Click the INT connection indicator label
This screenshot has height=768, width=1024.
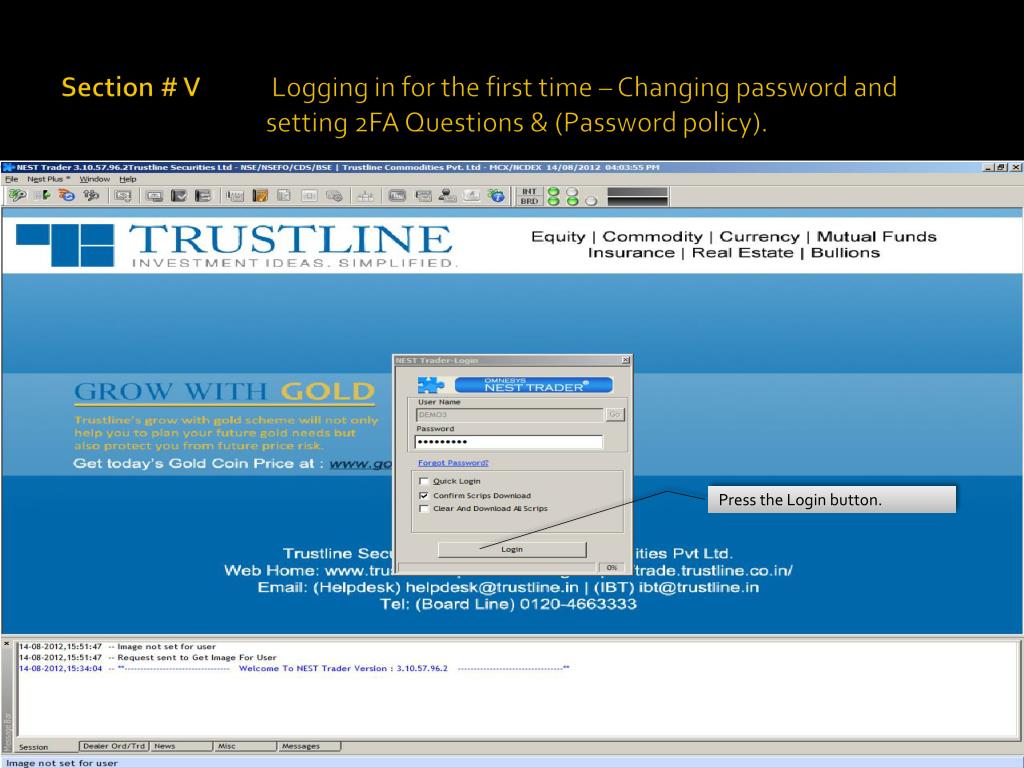click(529, 191)
